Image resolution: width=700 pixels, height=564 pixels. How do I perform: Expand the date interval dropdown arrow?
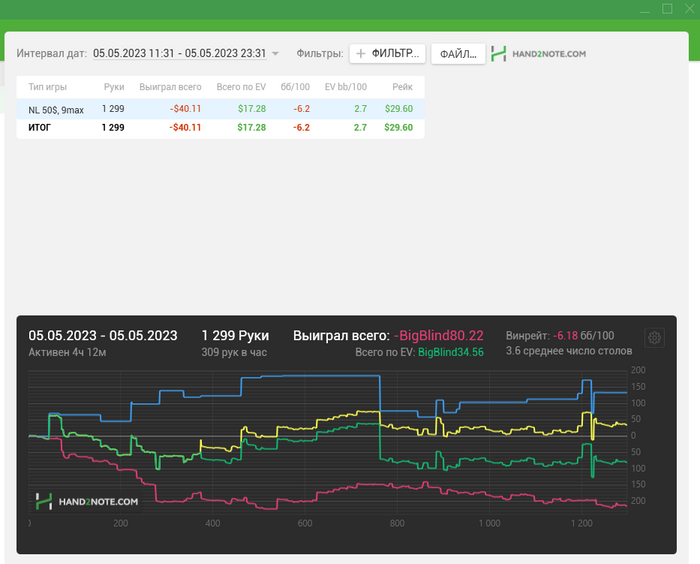(275, 54)
